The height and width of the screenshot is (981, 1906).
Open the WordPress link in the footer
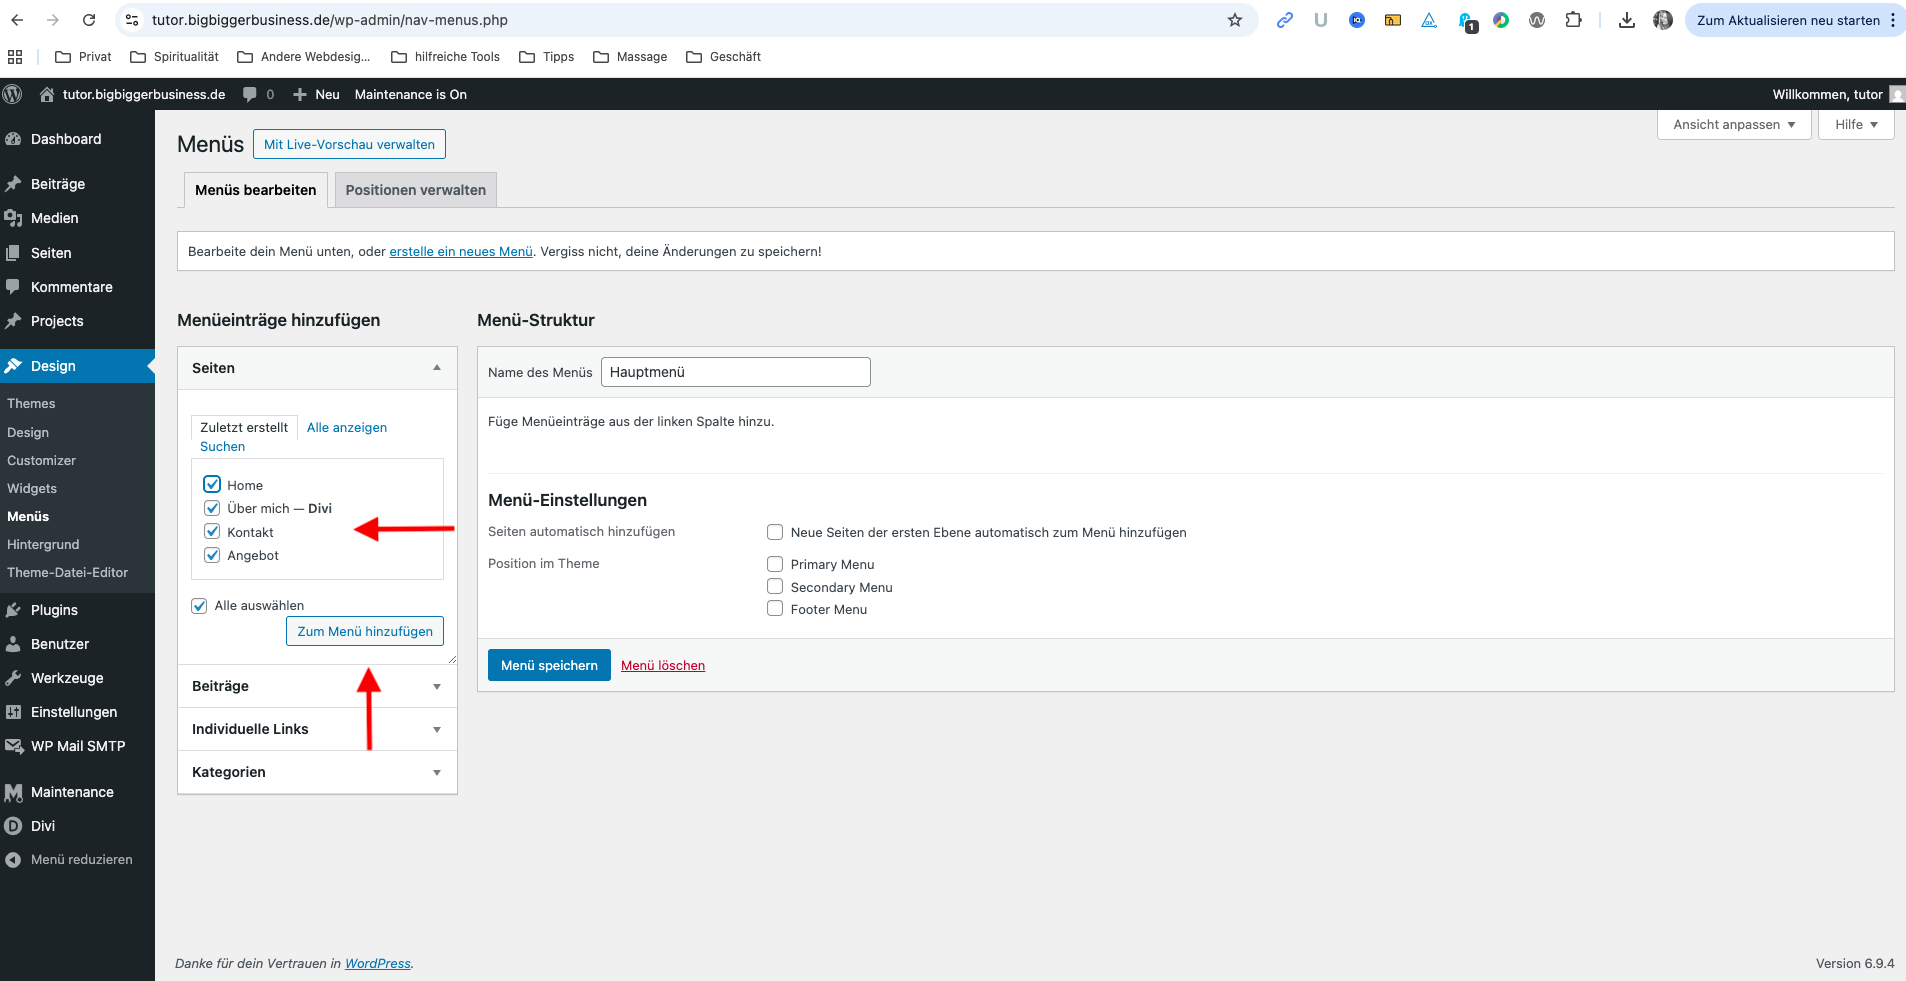pos(378,964)
